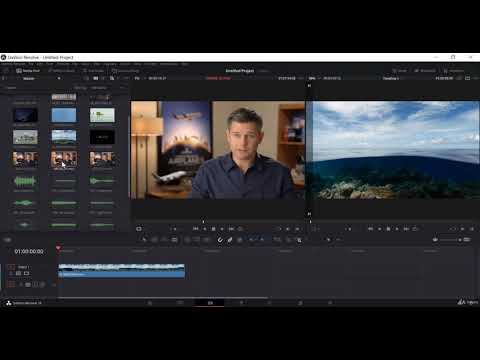Go to next edit in timeline viewer
The width and height of the screenshot is (480, 360).
click(406, 229)
